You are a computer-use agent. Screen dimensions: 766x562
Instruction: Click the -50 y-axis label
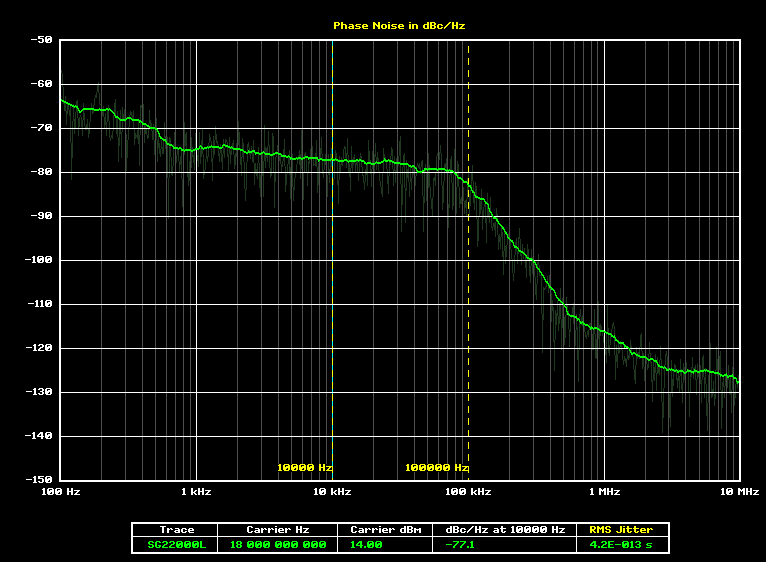(42, 40)
